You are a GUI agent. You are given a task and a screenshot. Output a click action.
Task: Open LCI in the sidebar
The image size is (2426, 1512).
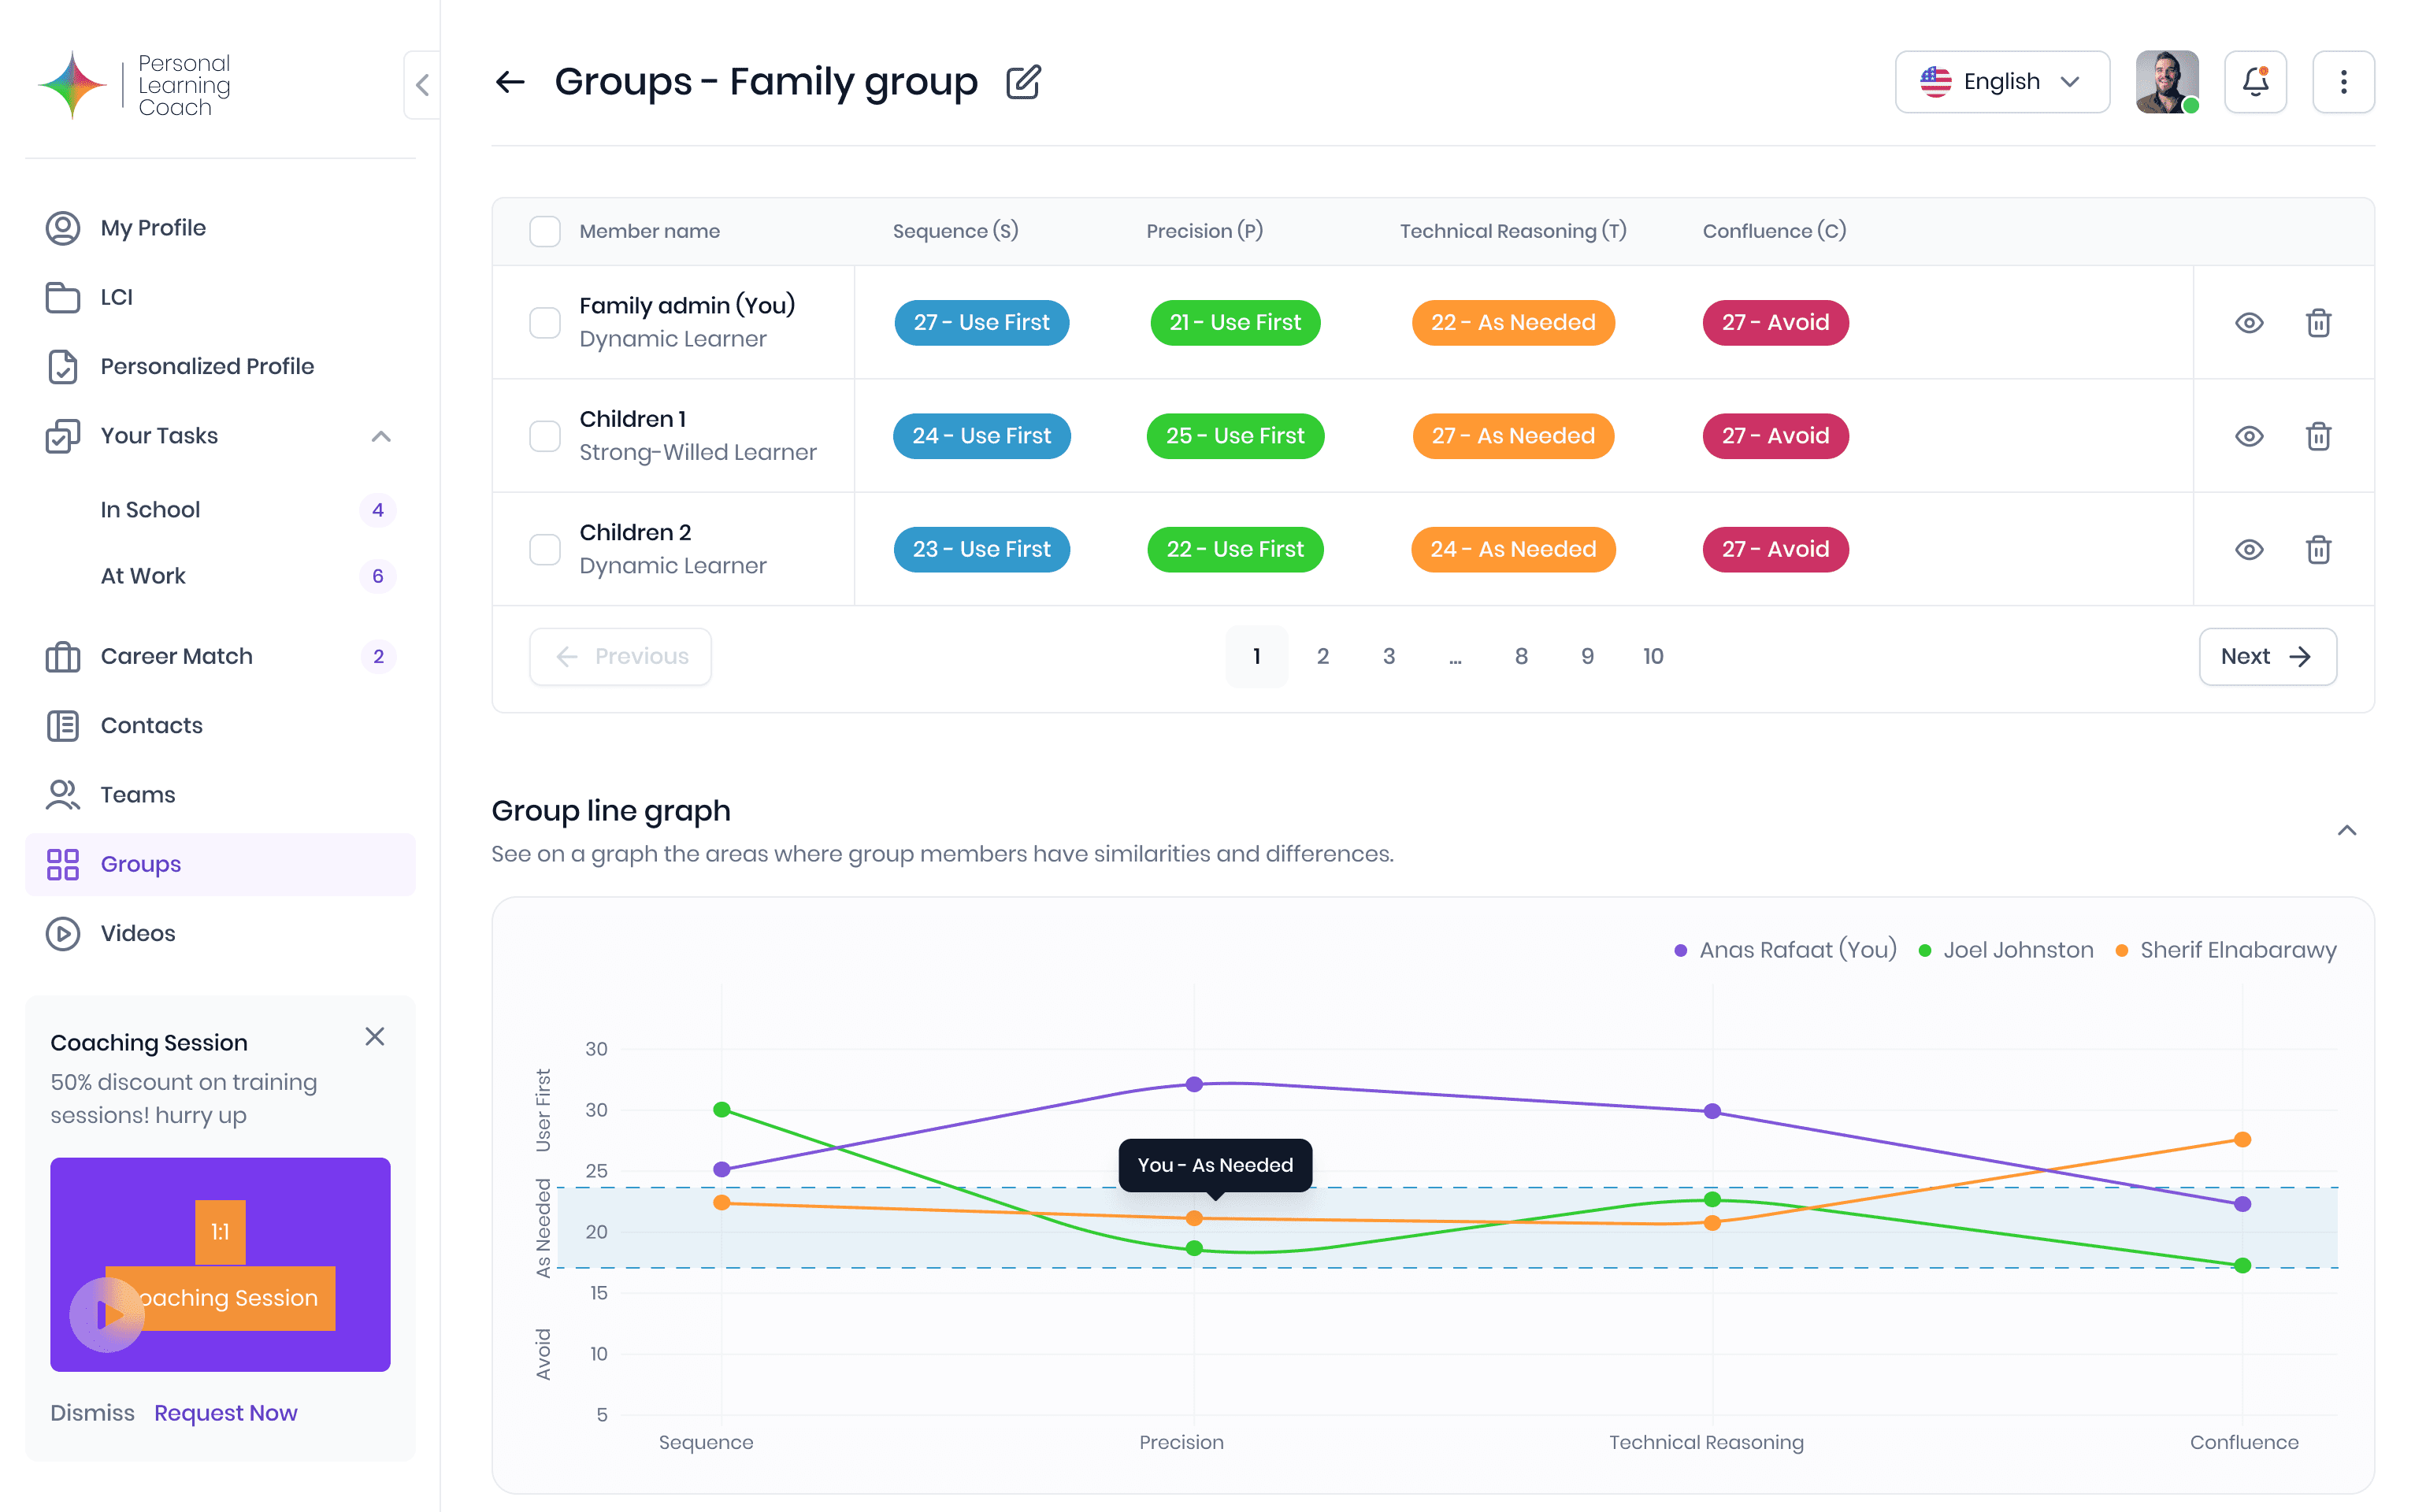220,297
